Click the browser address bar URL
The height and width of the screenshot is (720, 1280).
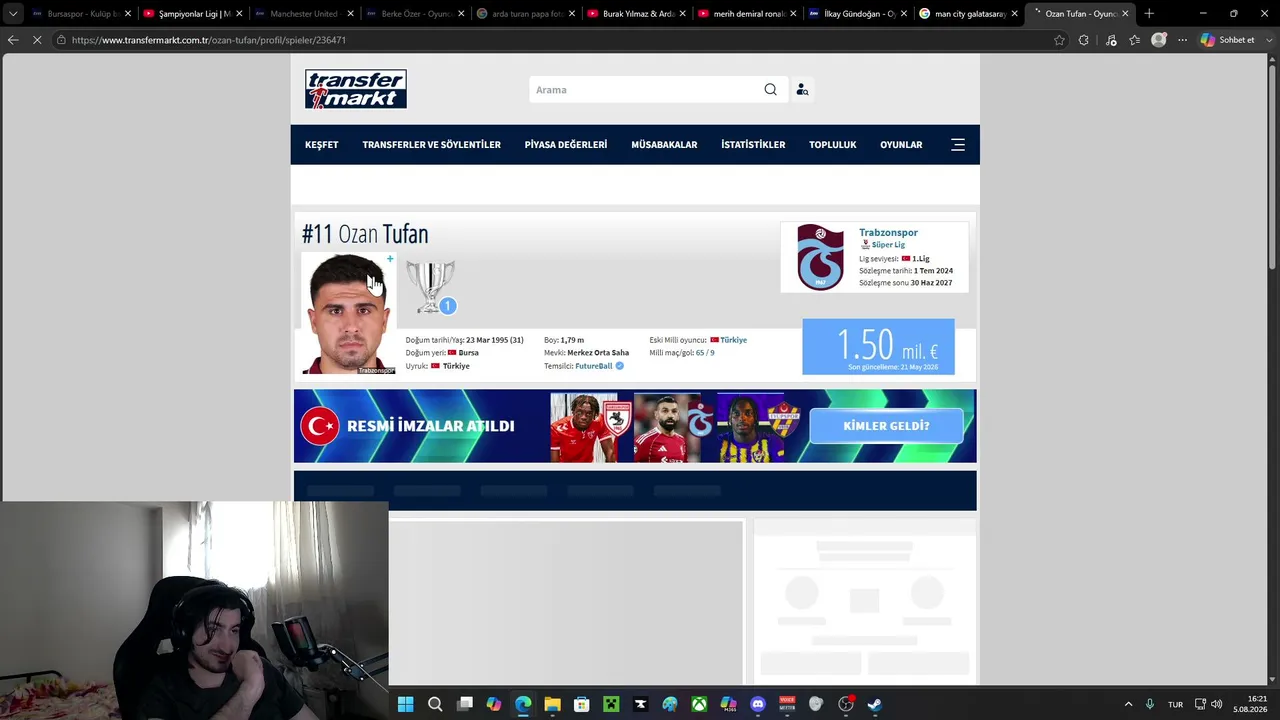[x=209, y=40]
